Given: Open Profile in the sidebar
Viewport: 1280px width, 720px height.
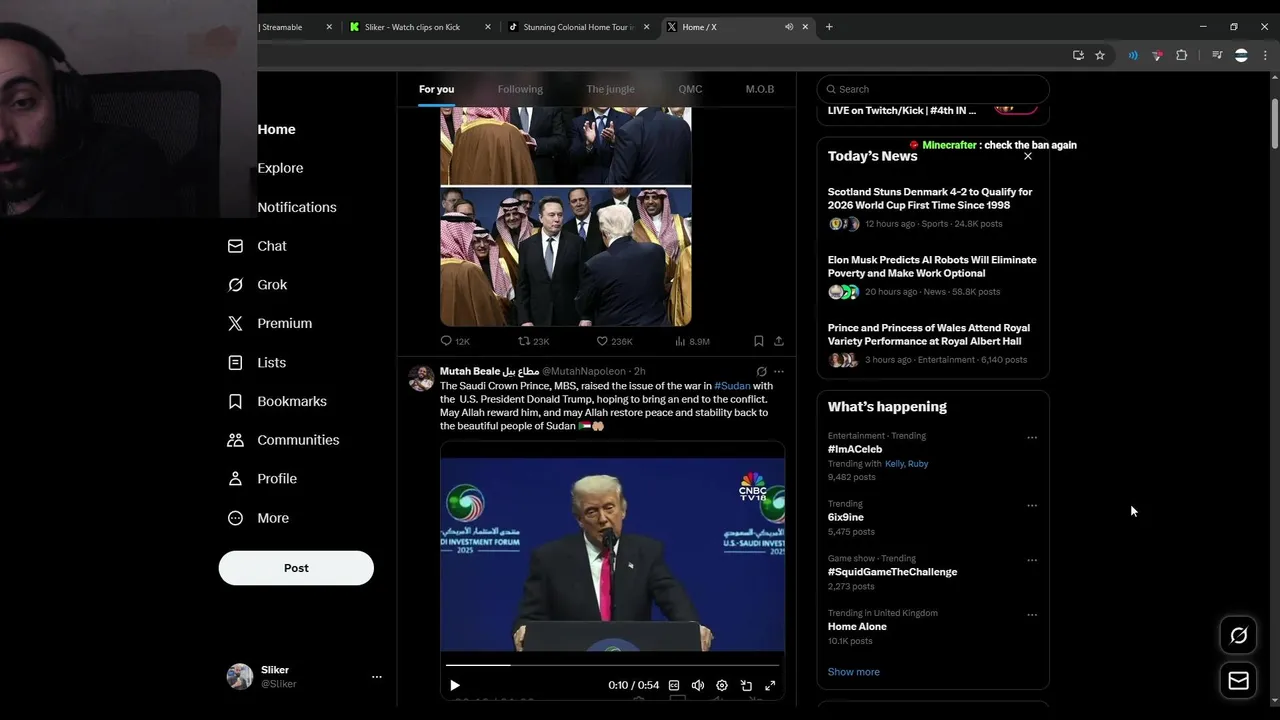Looking at the screenshot, I should click(x=262, y=479).
